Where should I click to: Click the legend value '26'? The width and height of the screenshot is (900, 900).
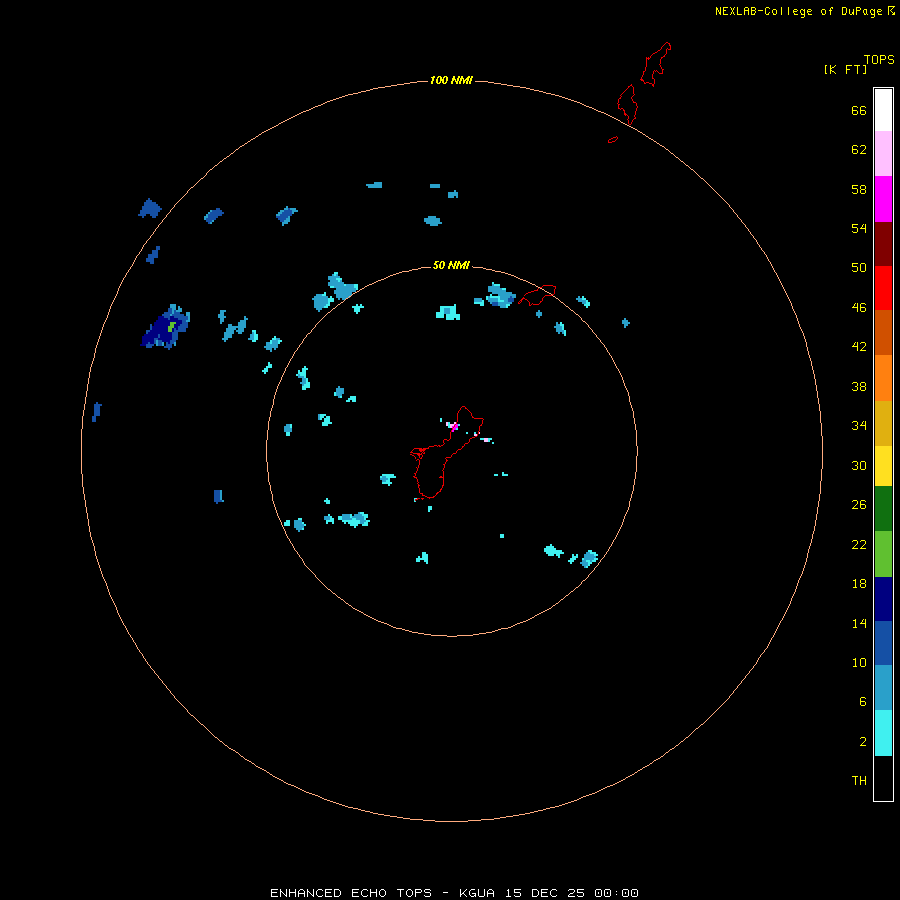859,505
